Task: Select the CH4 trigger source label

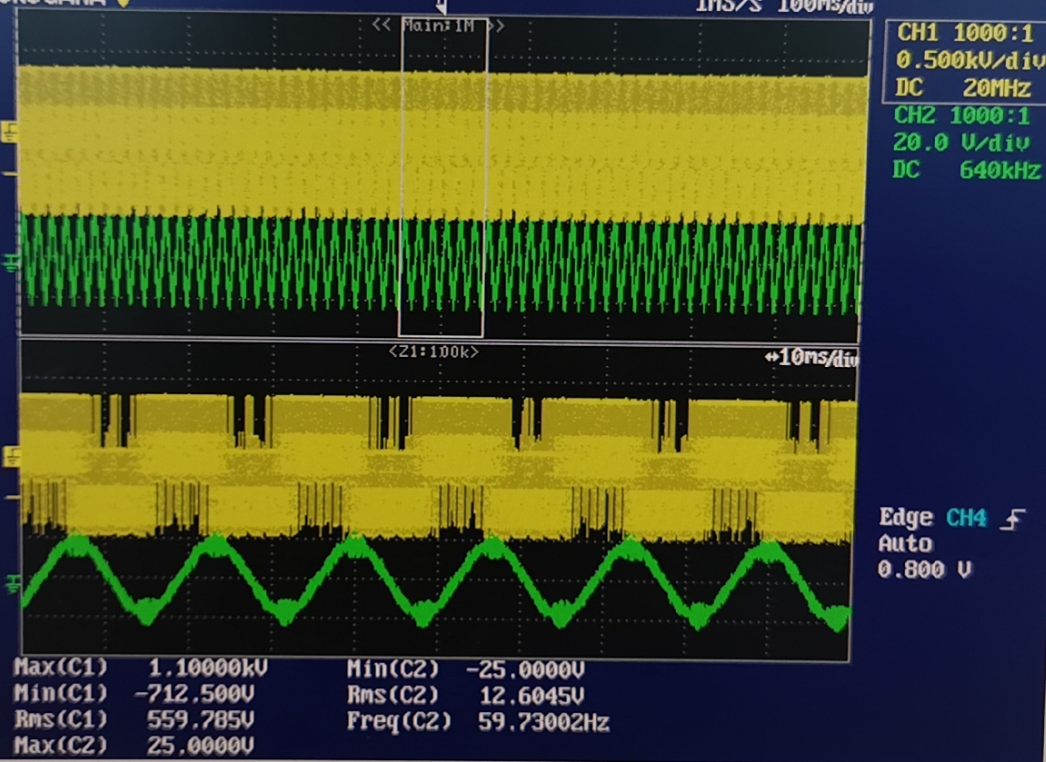Action: tap(967, 518)
